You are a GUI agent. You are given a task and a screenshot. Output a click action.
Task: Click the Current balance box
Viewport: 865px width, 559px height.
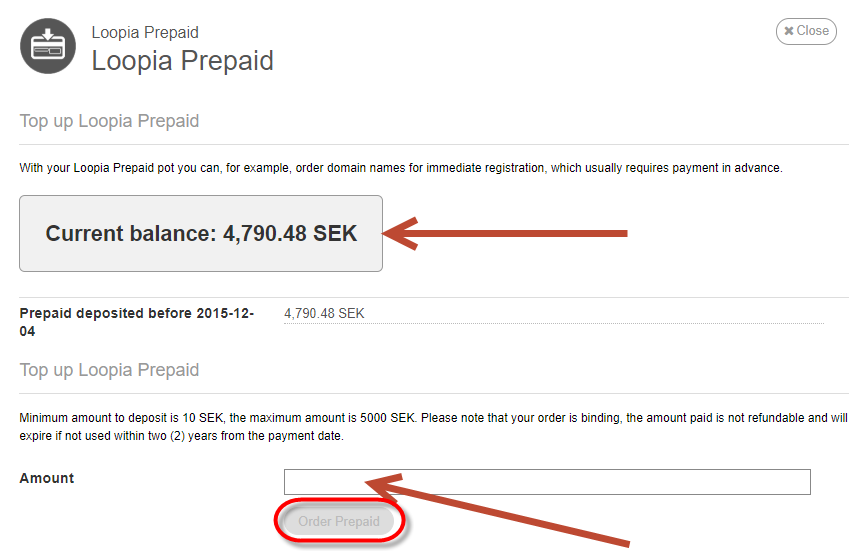coord(201,233)
